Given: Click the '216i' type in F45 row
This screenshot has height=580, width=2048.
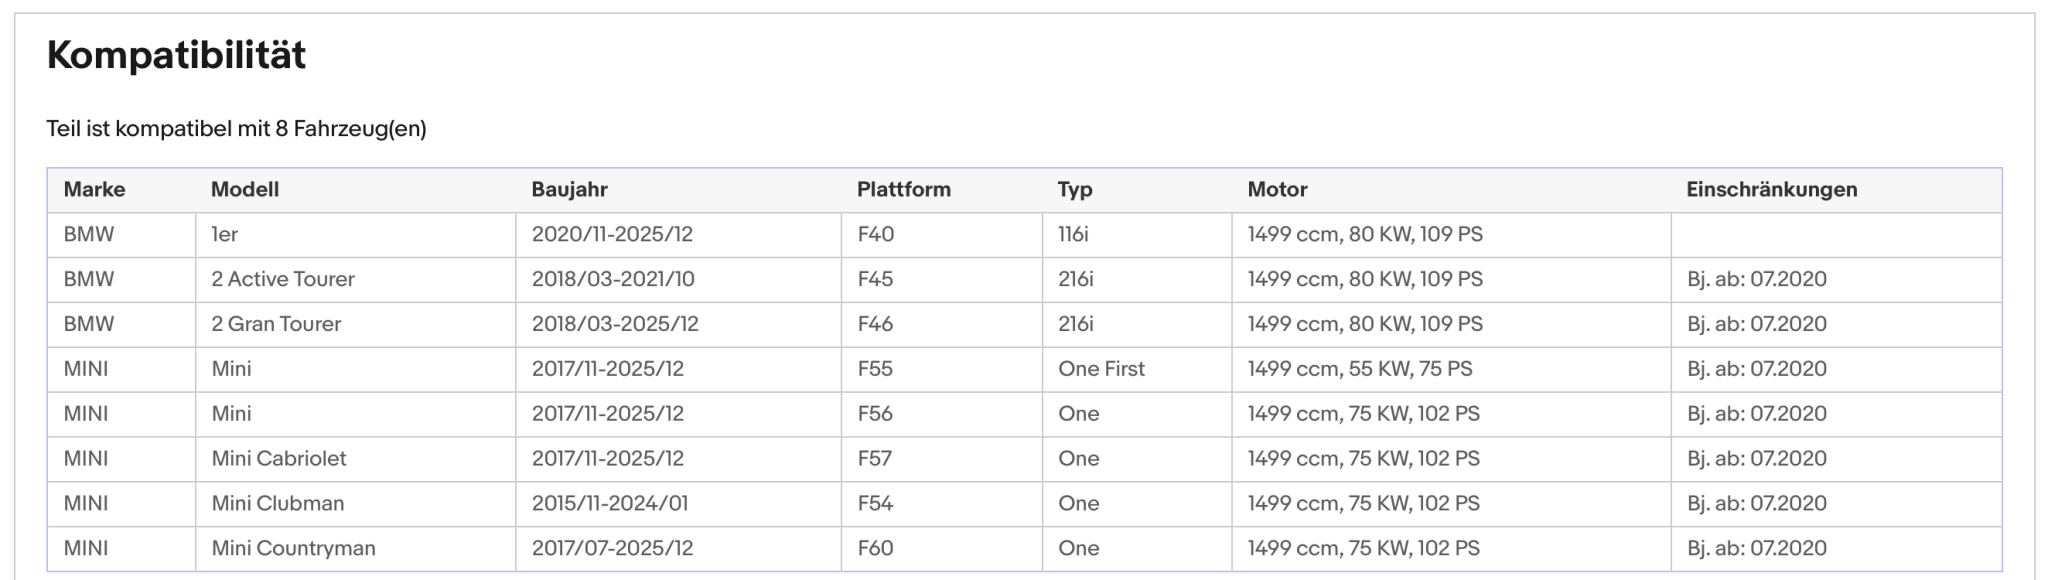Looking at the screenshot, I should (1137, 280).
